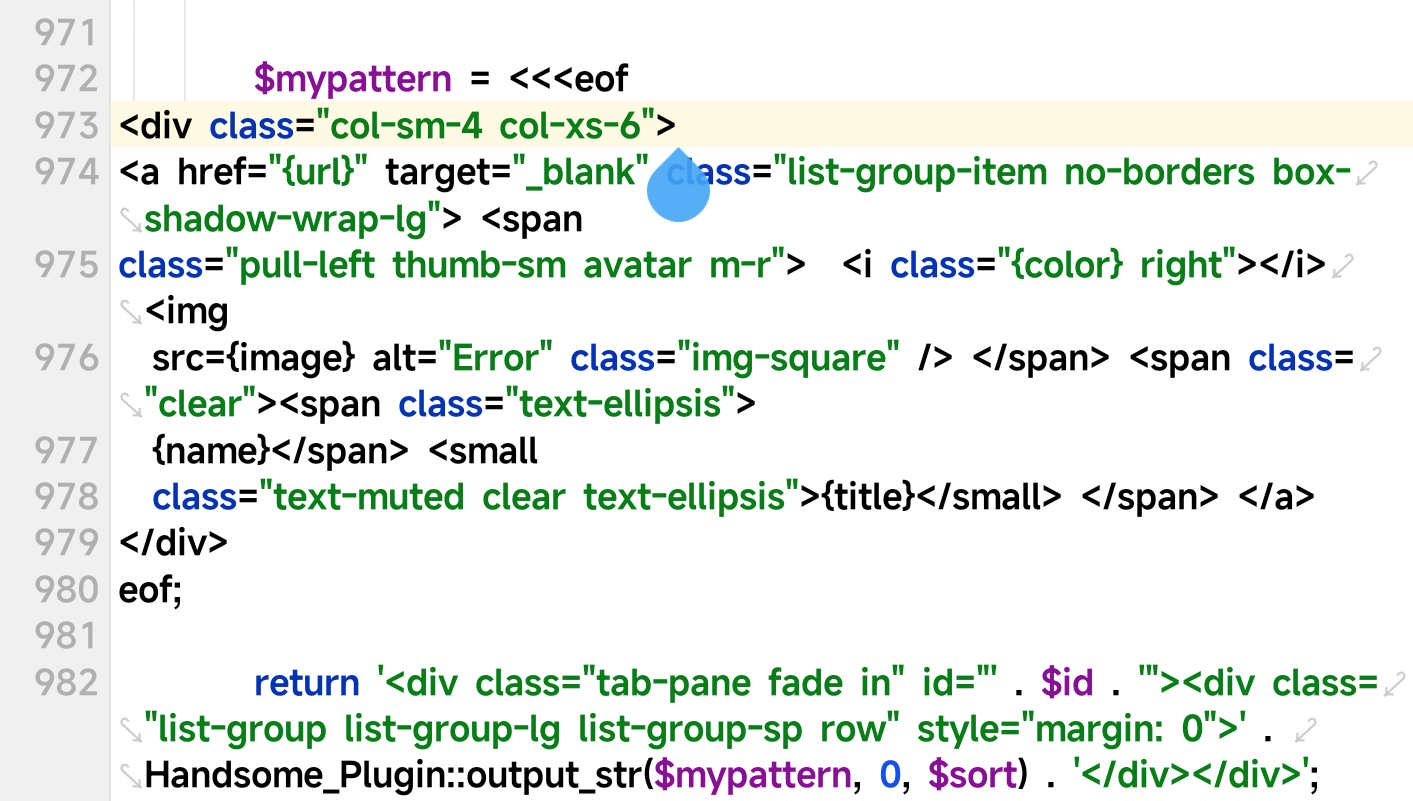Click the "{url}" href value
Image resolution: width=1413 pixels, height=801 pixels.
click(318, 173)
